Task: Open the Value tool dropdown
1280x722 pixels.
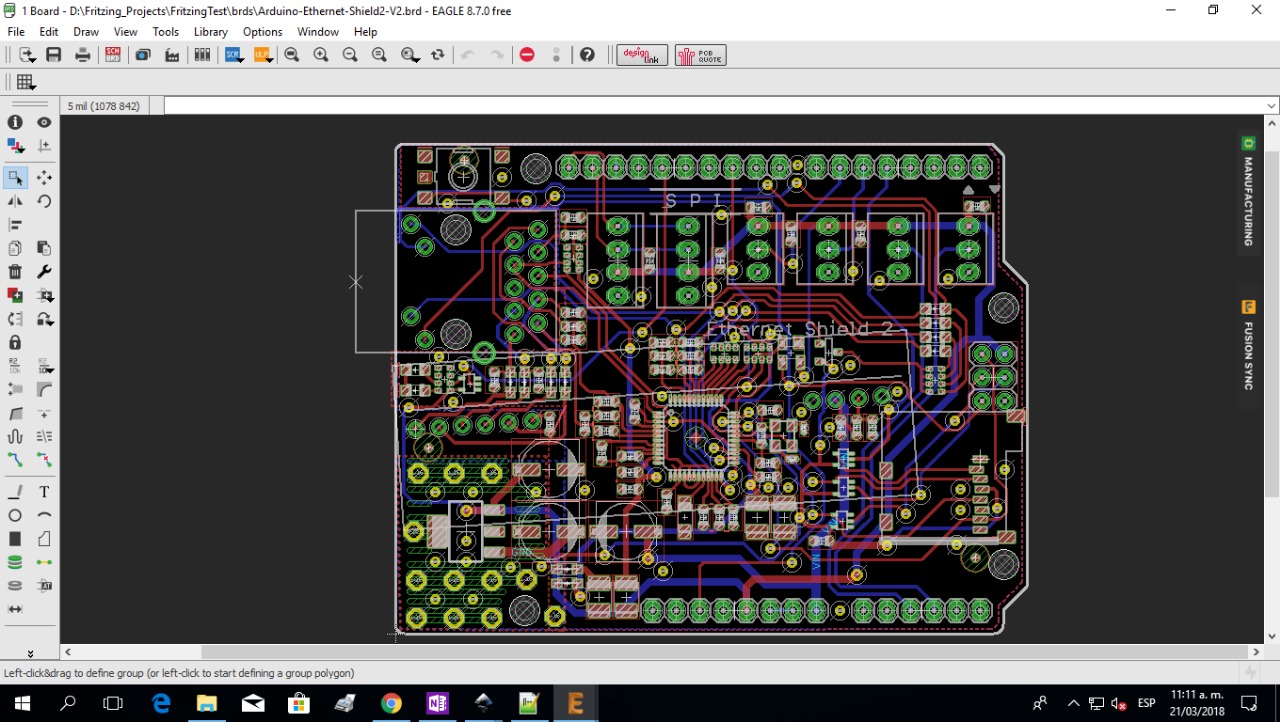Action: pyautogui.click(x=44, y=366)
